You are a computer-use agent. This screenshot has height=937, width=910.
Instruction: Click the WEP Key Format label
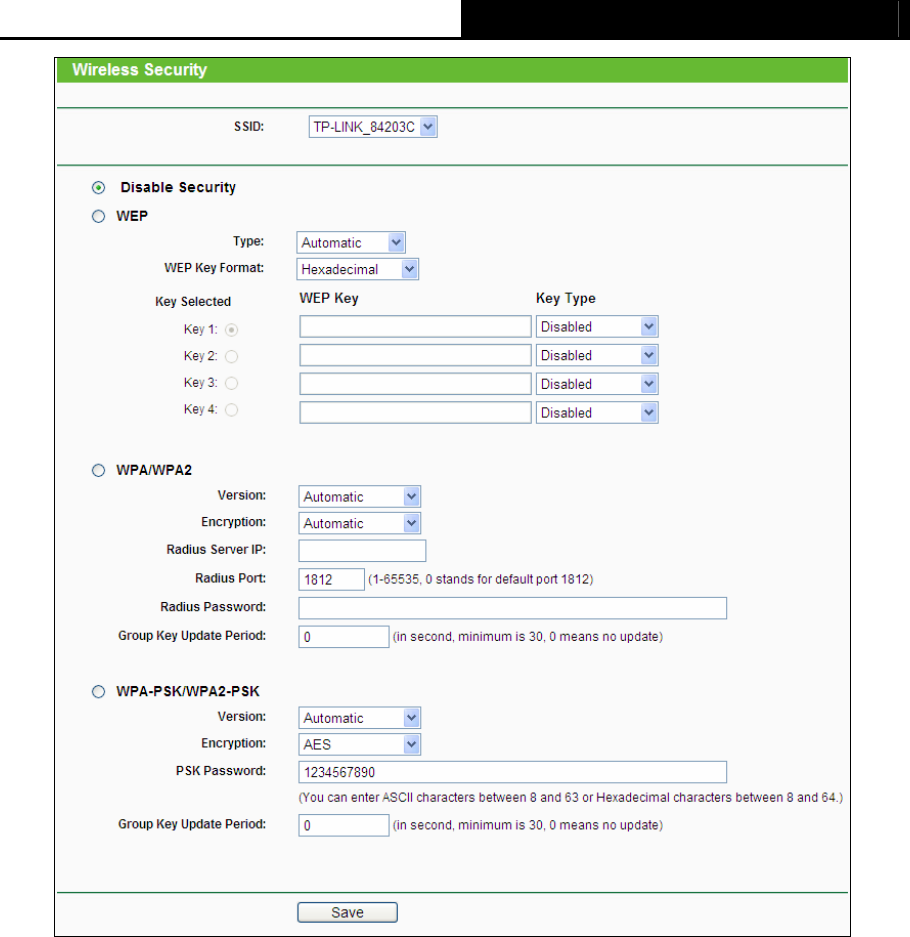[214, 268]
